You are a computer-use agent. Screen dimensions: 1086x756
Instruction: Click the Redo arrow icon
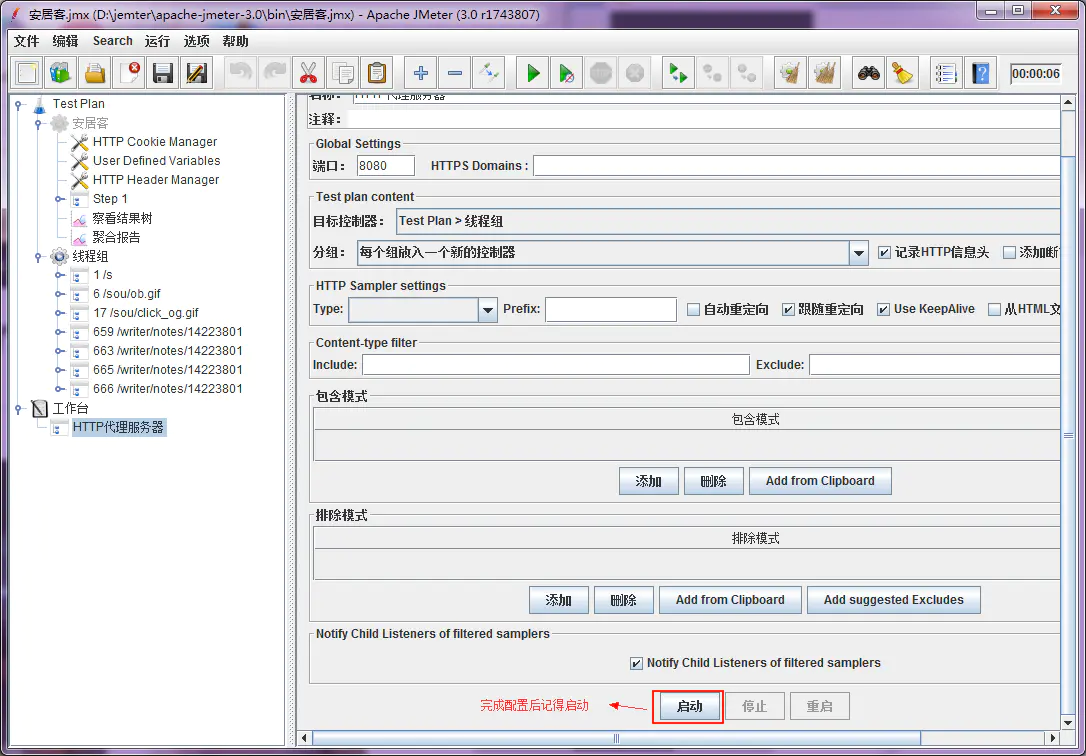coord(274,73)
